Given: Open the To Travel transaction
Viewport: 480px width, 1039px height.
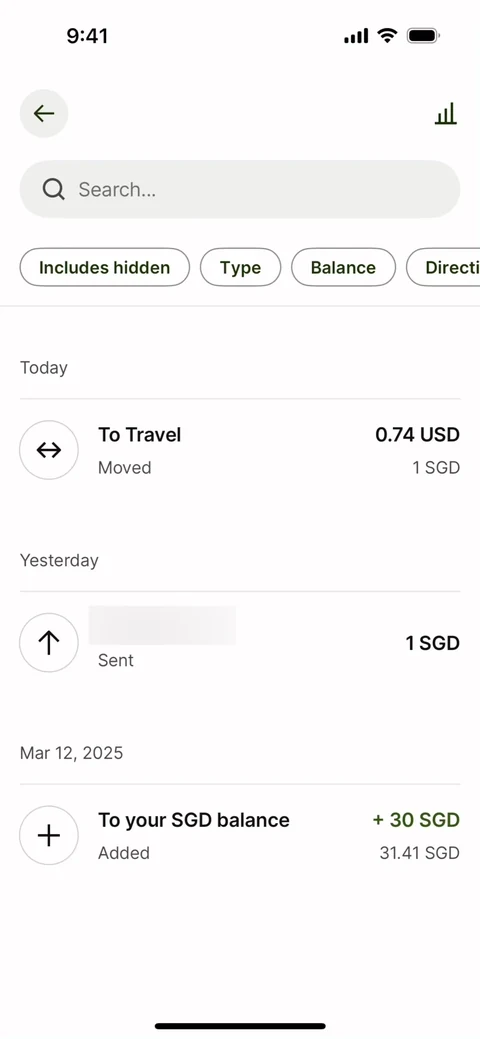Looking at the screenshot, I should point(240,450).
